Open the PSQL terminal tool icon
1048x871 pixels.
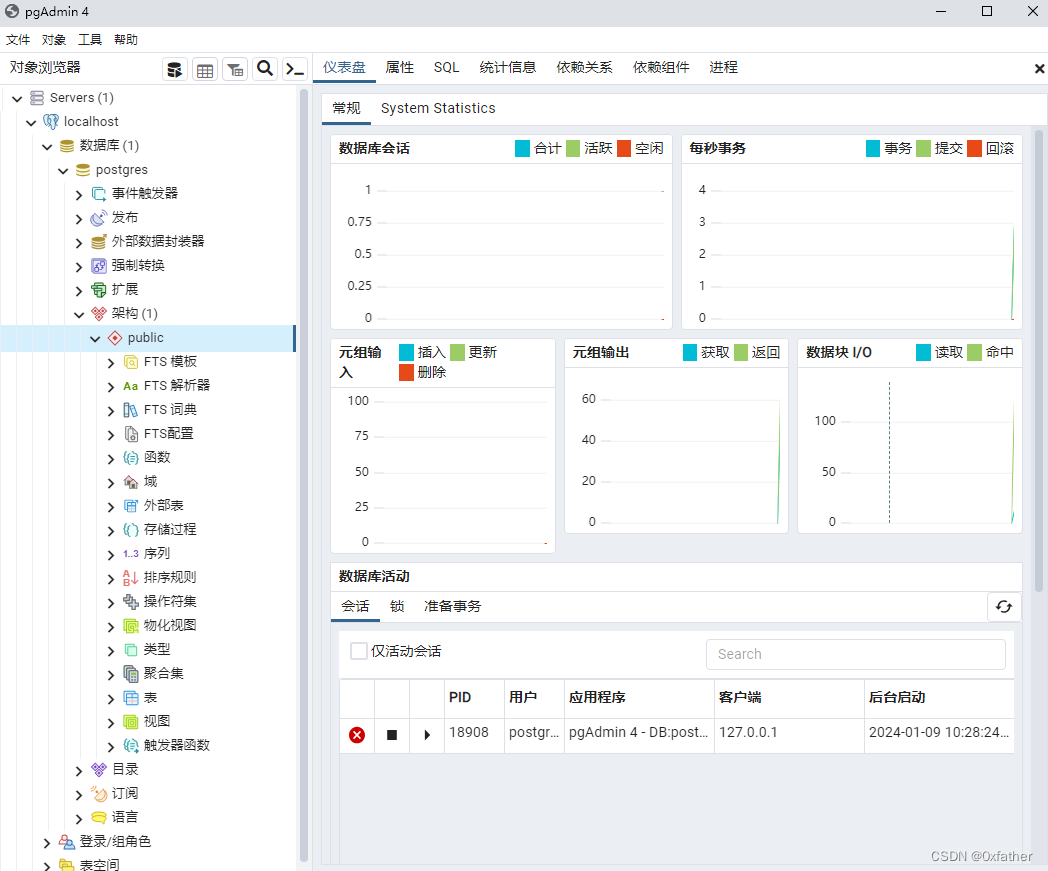coord(294,68)
